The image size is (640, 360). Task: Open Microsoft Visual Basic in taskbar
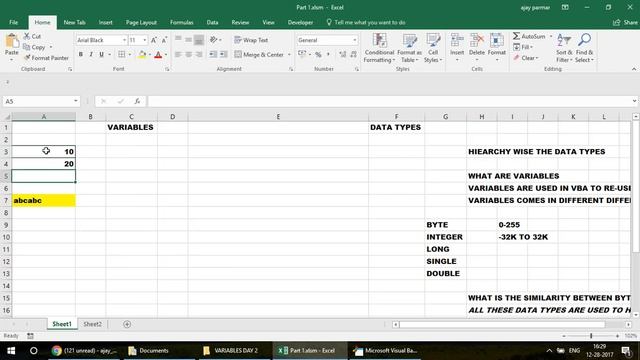click(386, 351)
